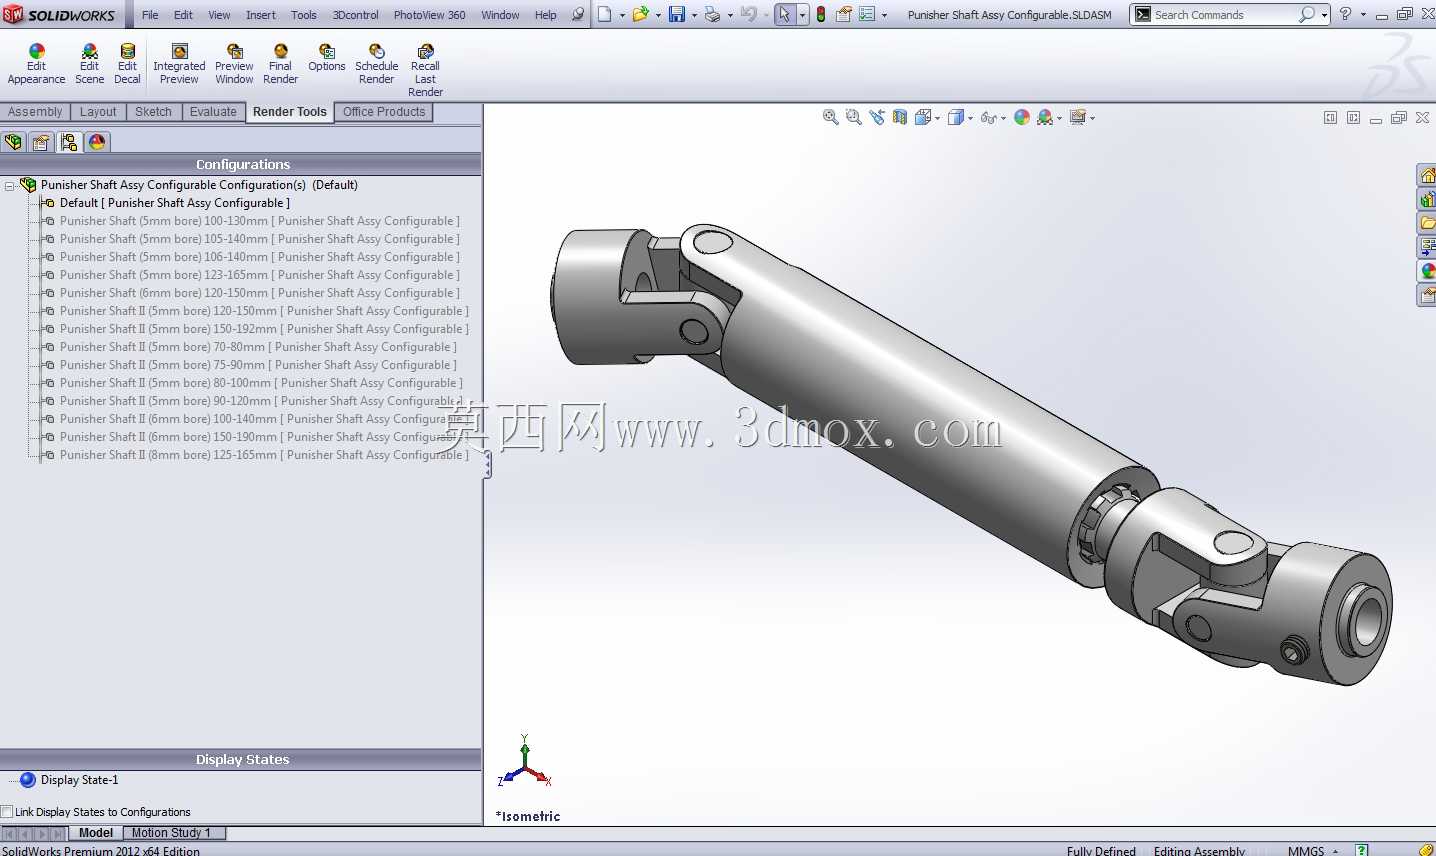
Task: Open the File menu
Action: (150, 15)
